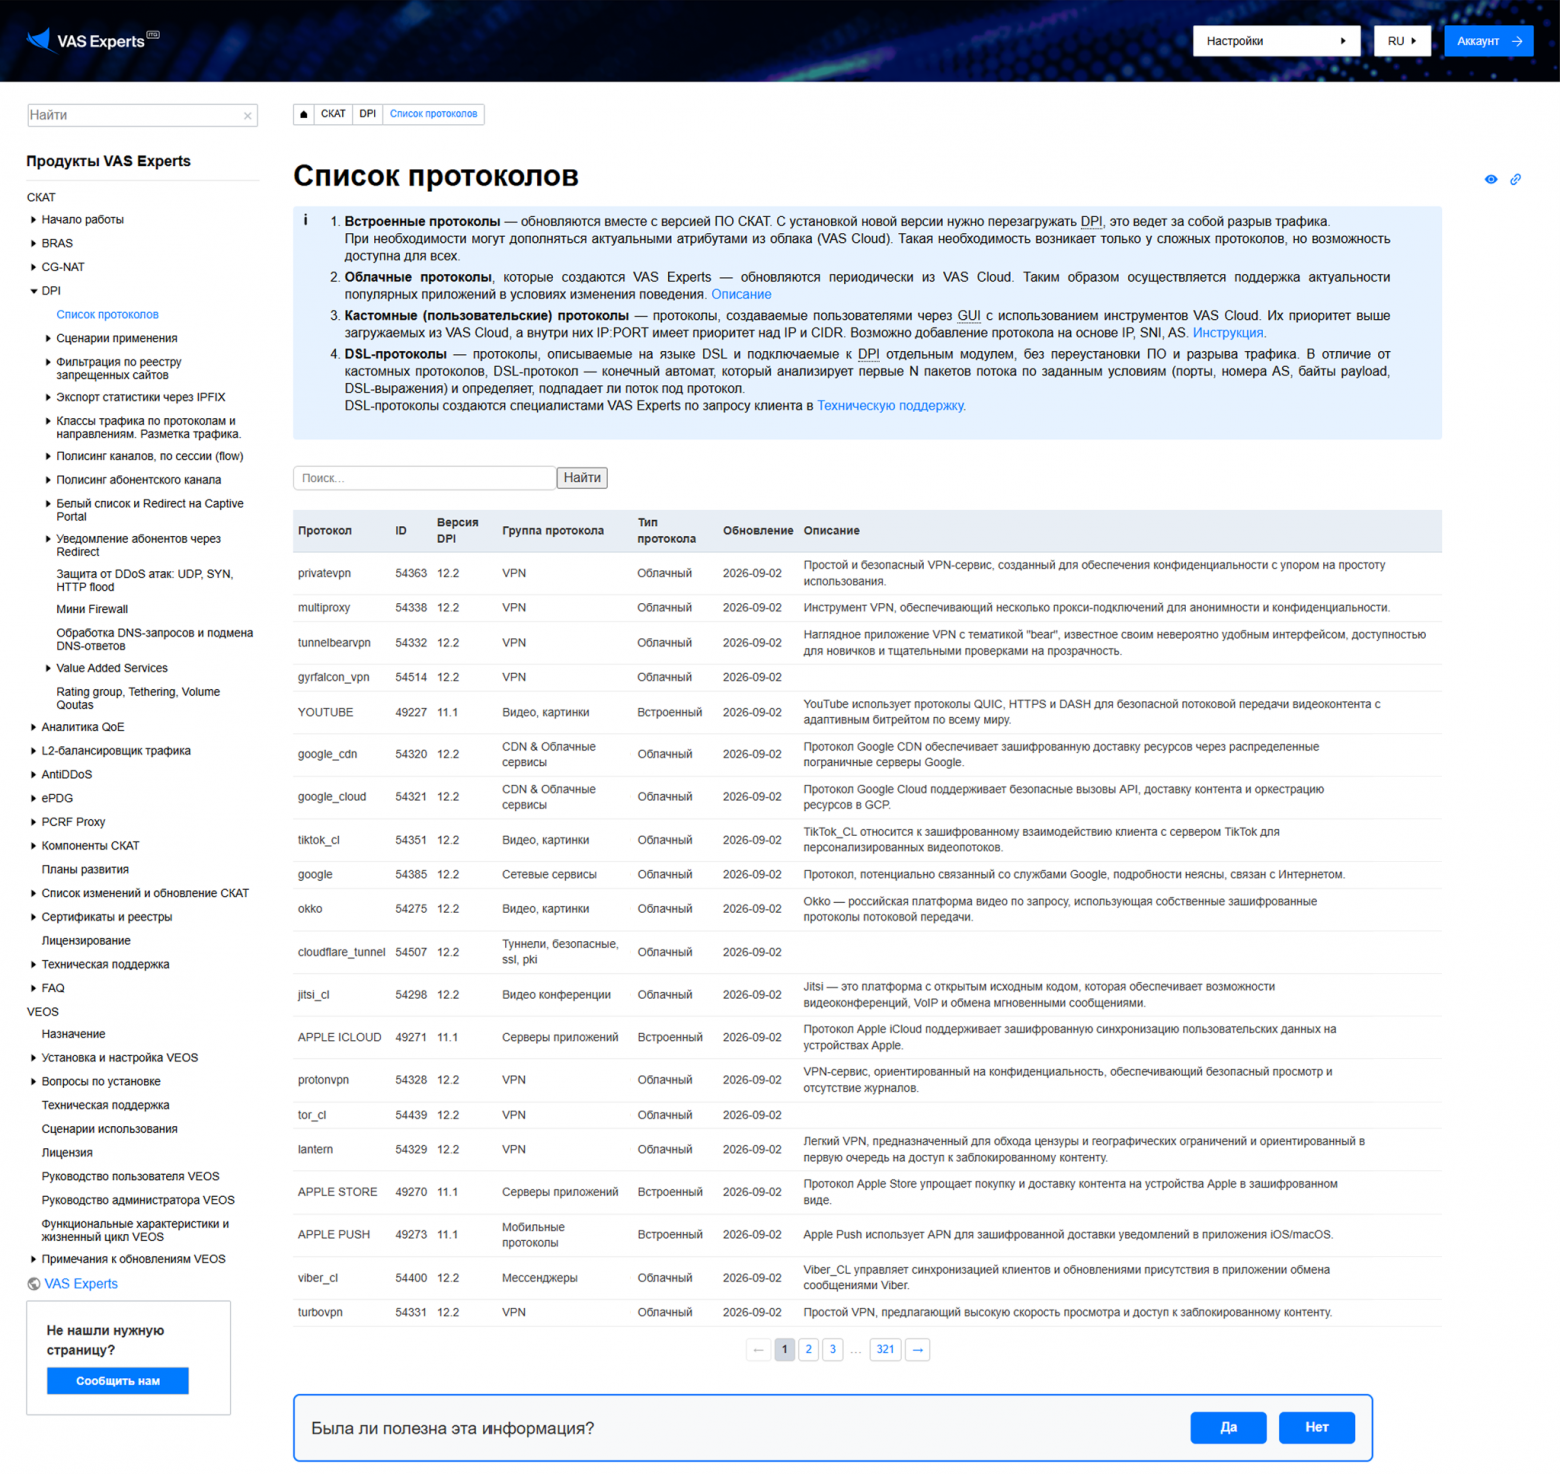
Task: Follow the Техническую поддержку link
Action: [890, 406]
